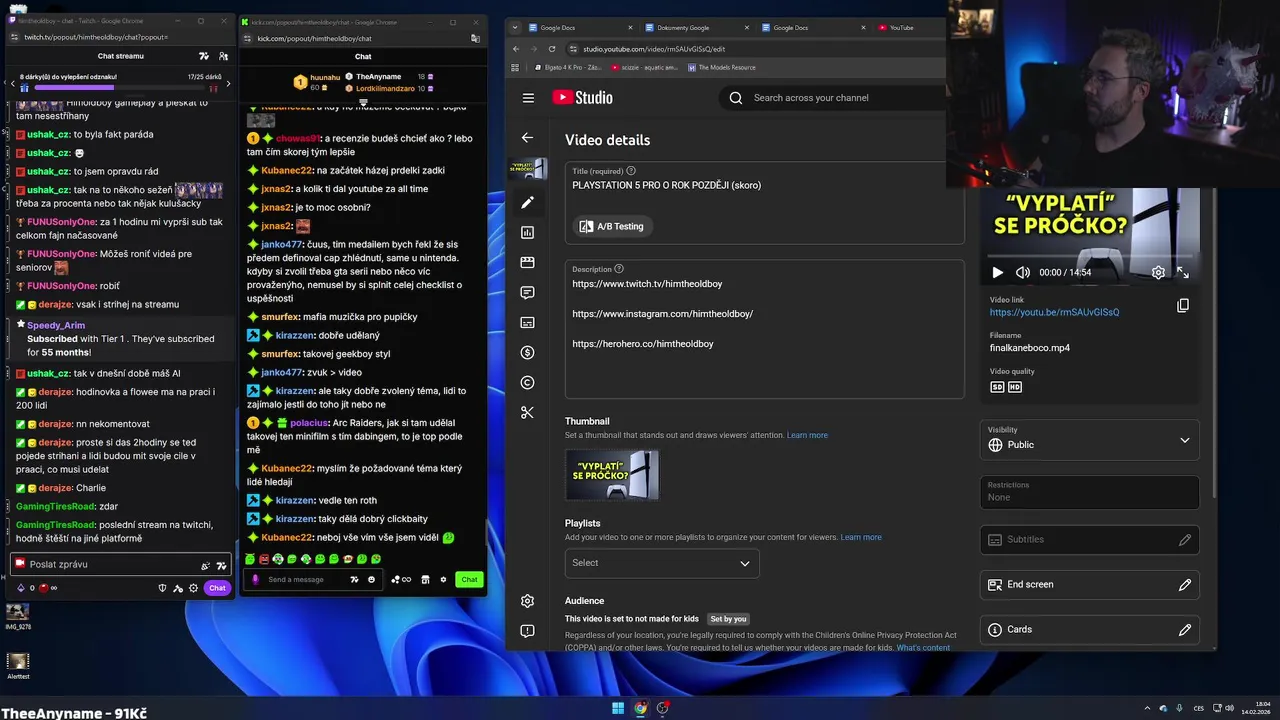Screen dimensions: 1280x720
Task: Click the Studio address bar URL
Action: point(654,48)
